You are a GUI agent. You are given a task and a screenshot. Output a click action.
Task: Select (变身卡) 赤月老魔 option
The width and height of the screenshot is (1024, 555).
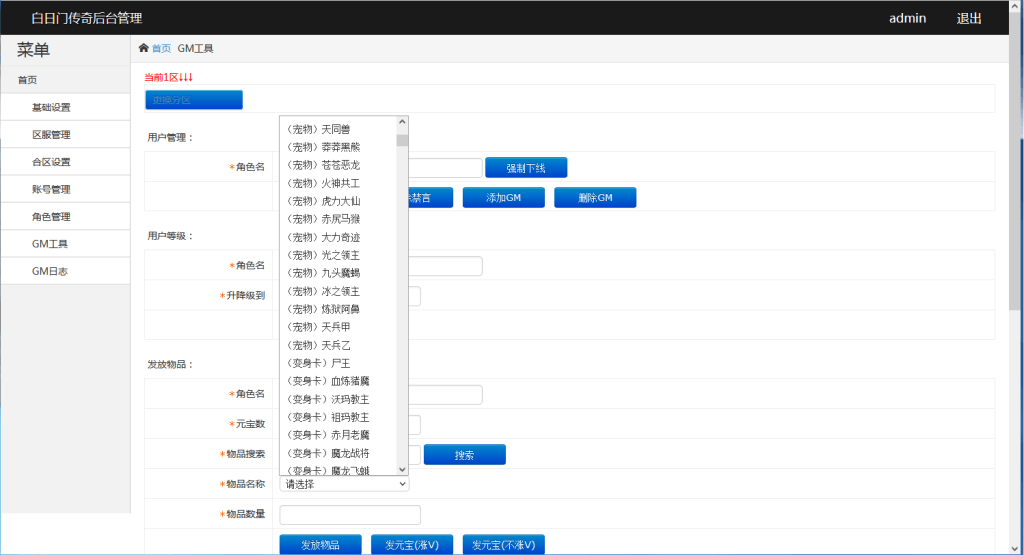(x=328, y=435)
